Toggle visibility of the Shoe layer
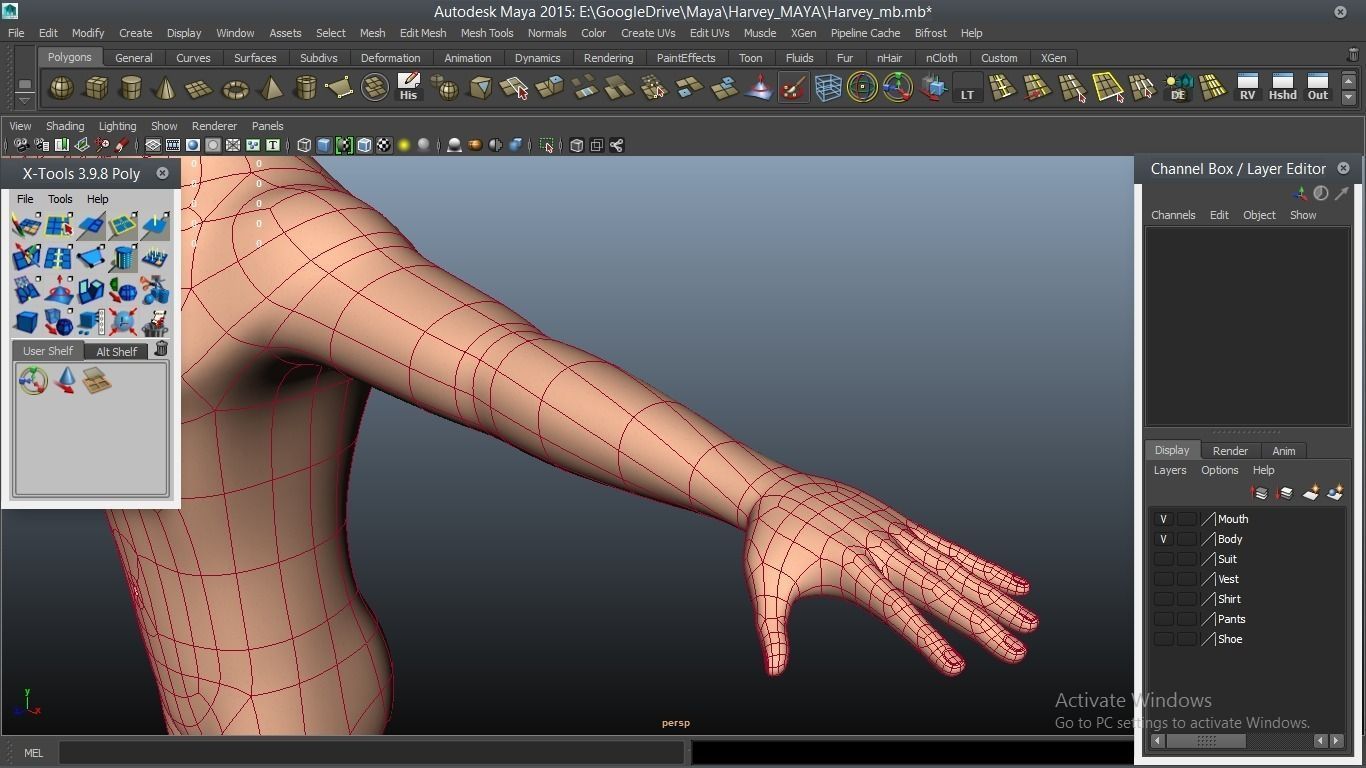 (x=1163, y=639)
